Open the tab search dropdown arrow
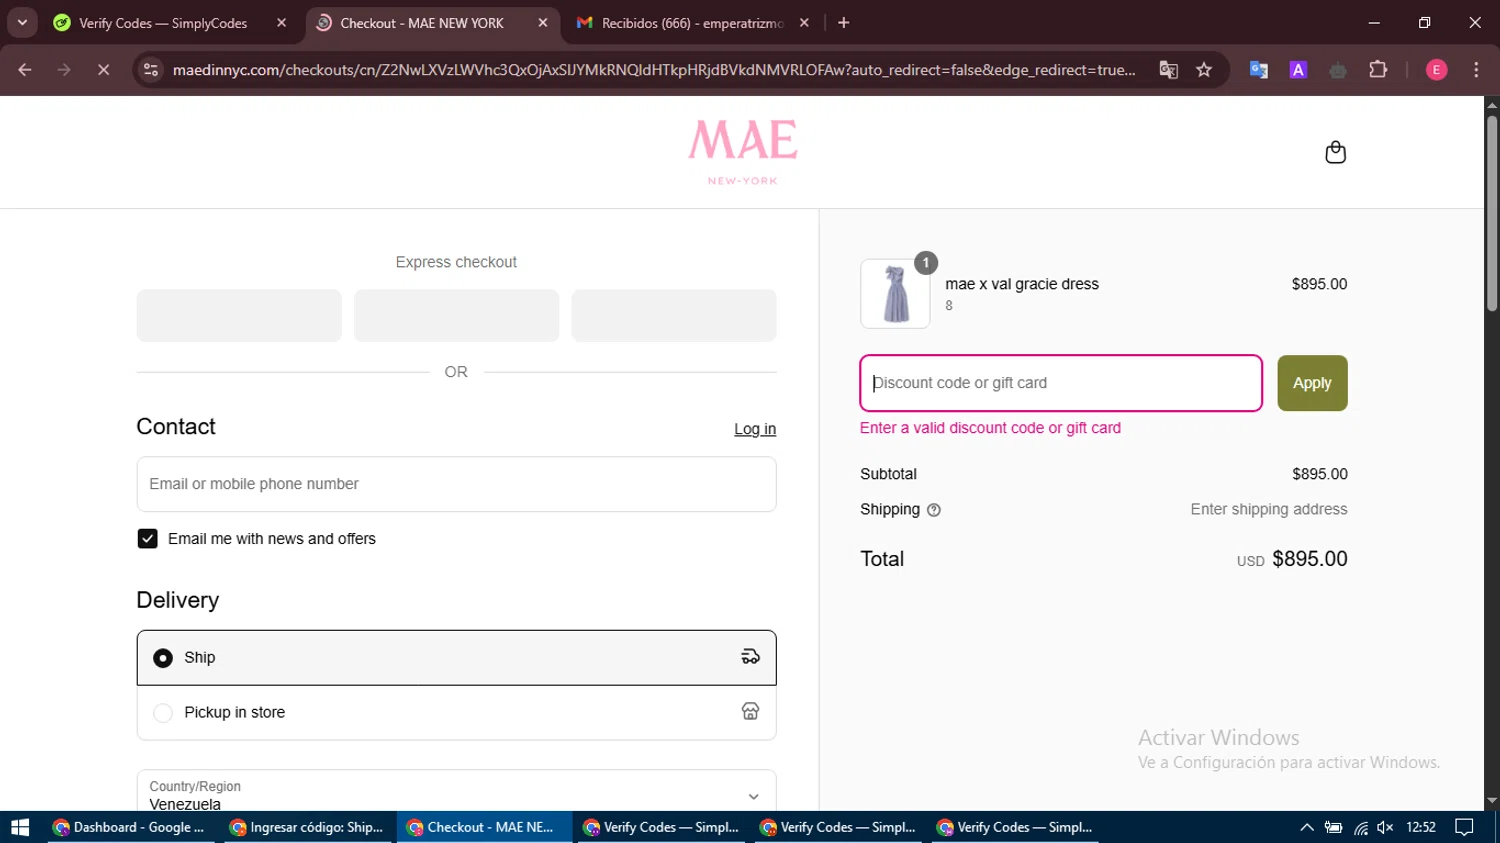This screenshot has height=843, width=1500. [22, 22]
